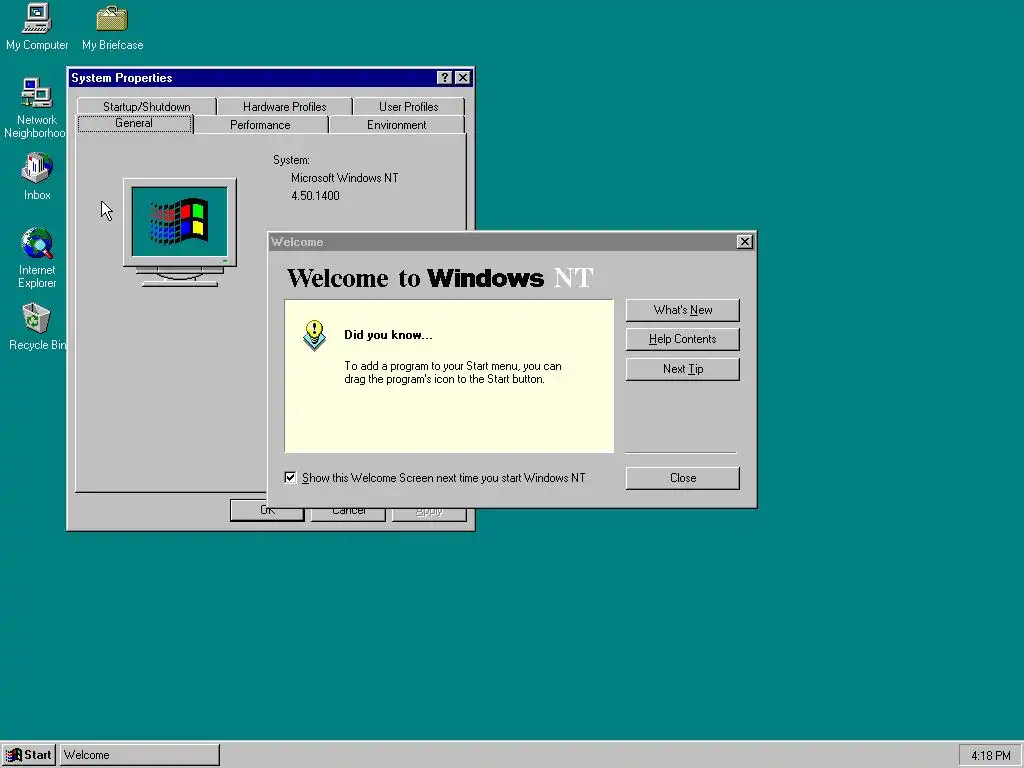
Task: Select the Internet Explorer desktop icon
Action: pyautogui.click(x=37, y=257)
